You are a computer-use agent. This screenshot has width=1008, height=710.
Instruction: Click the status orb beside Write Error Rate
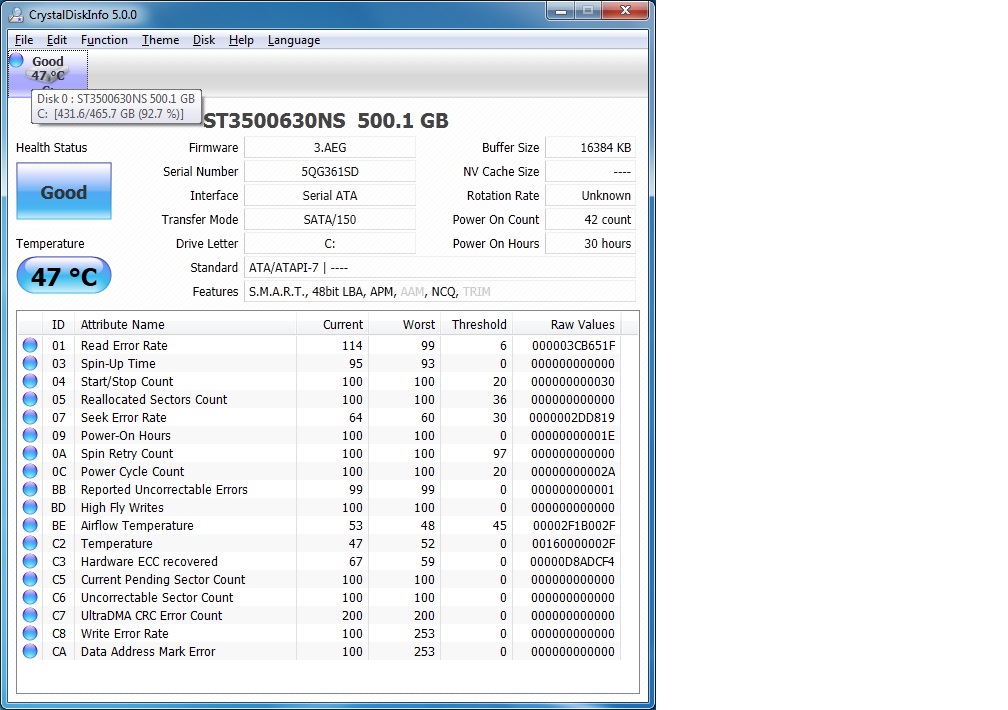click(x=30, y=633)
